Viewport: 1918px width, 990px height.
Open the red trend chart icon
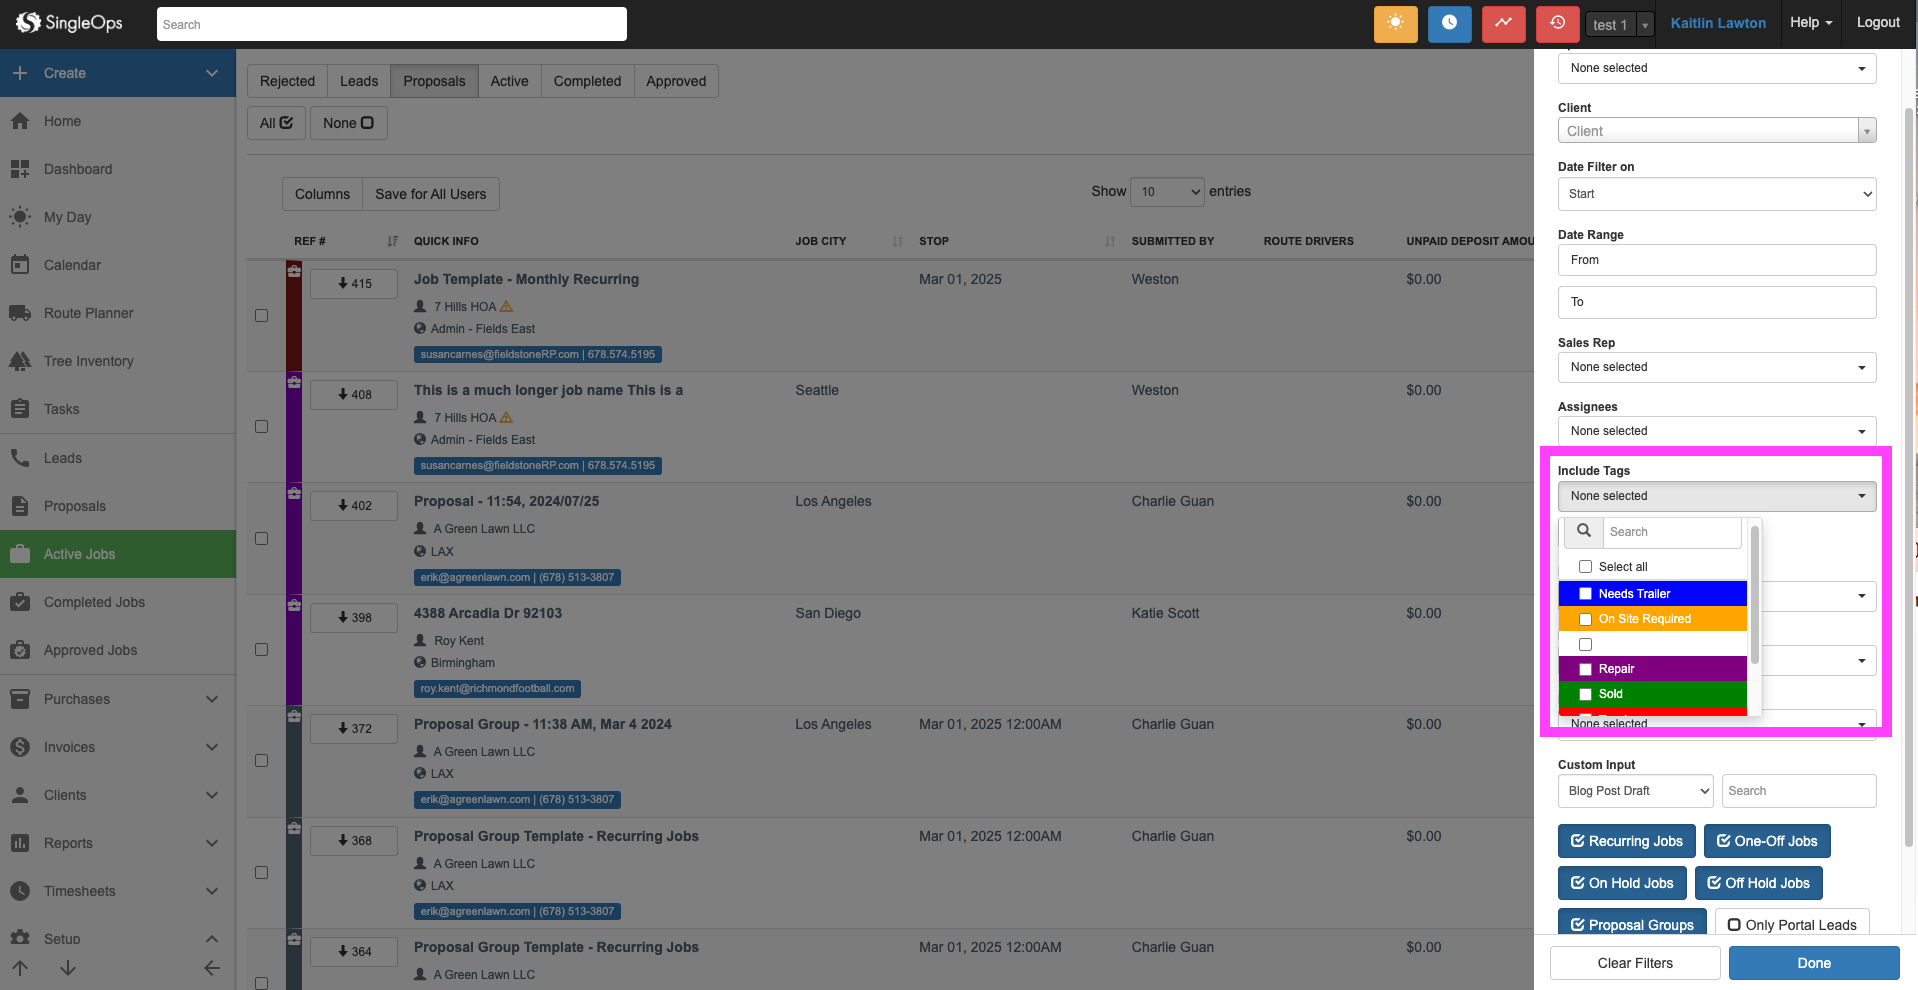1503,24
